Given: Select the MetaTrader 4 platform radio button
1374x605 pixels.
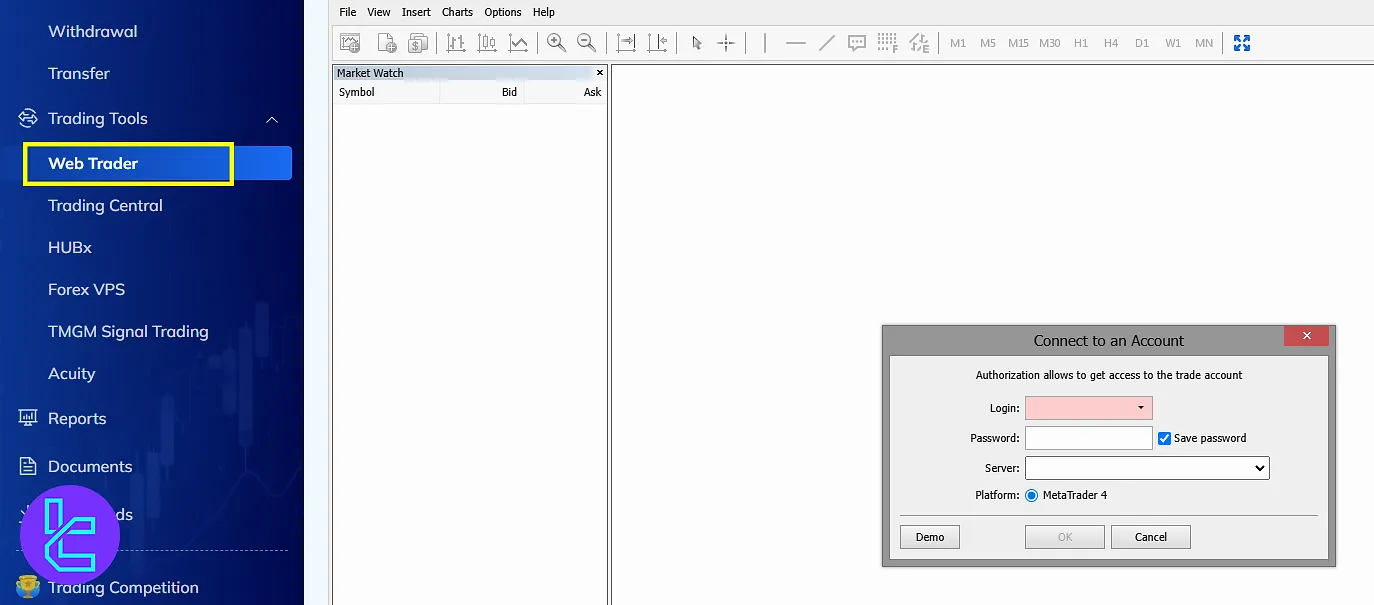Looking at the screenshot, I should 1032,495.
